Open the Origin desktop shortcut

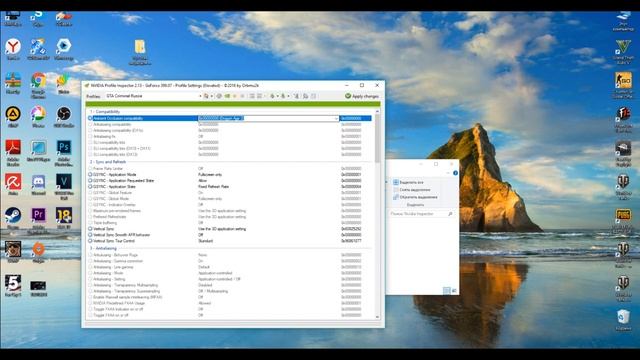point(38,252)
